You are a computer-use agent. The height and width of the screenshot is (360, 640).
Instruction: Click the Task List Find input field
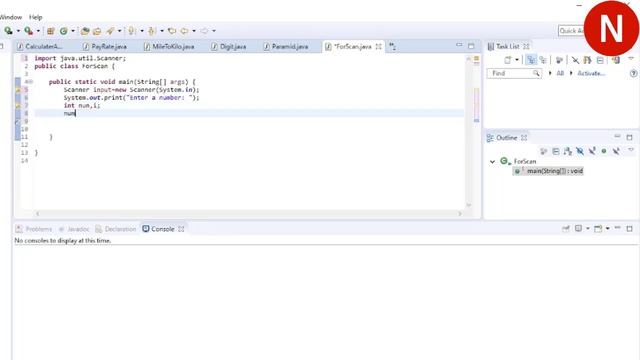coord(514,73)
